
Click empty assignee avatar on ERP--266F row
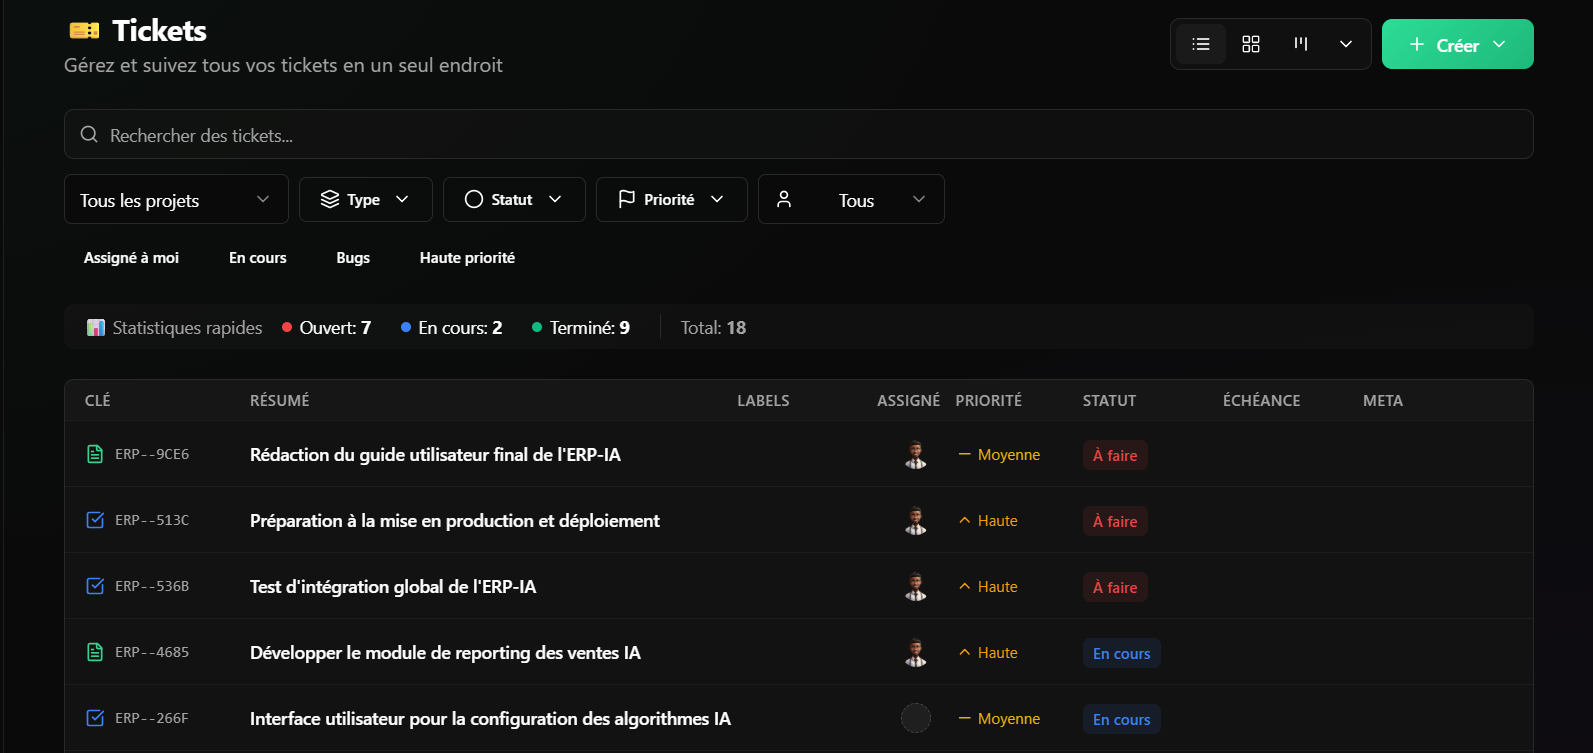click(916, 718)
